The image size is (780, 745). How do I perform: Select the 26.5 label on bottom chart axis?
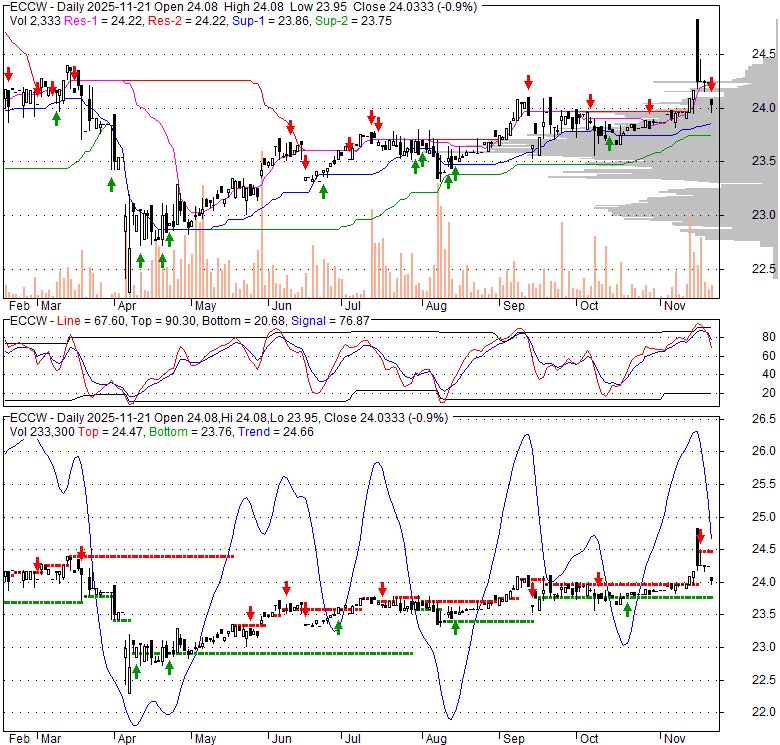tap(763, 419)
